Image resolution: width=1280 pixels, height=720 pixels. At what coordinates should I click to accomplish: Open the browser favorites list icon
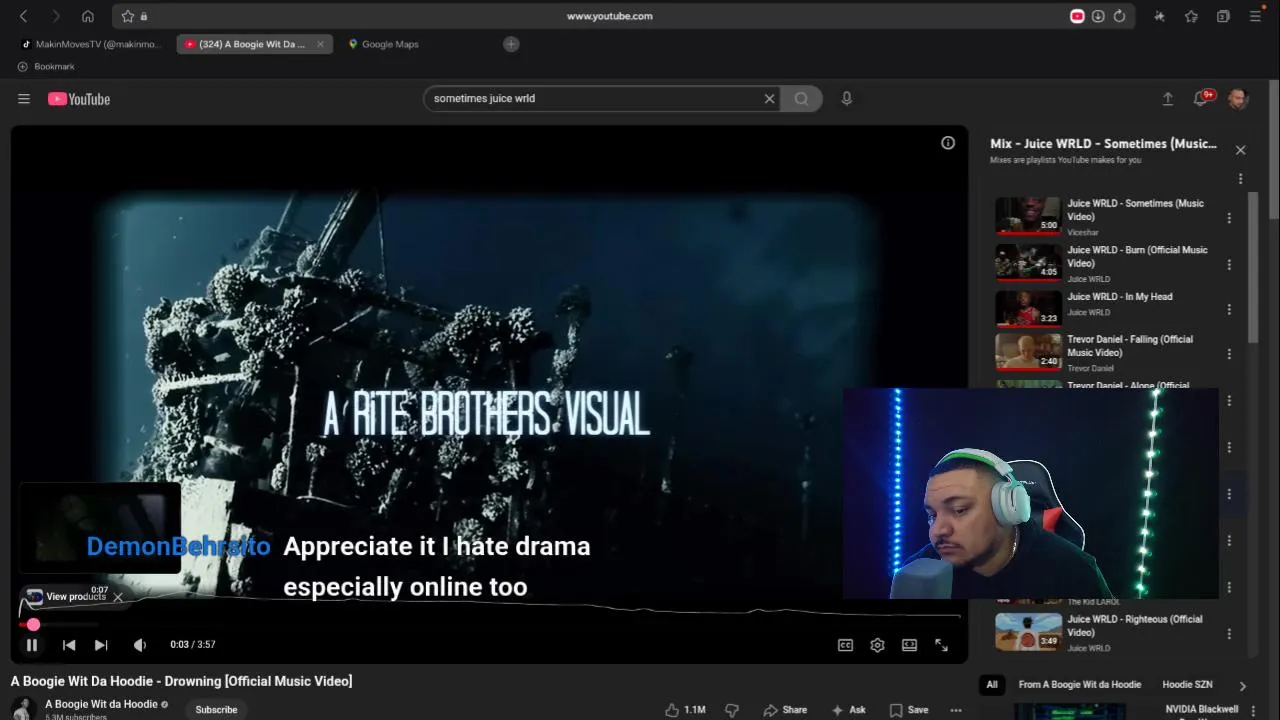[1191, 16]
